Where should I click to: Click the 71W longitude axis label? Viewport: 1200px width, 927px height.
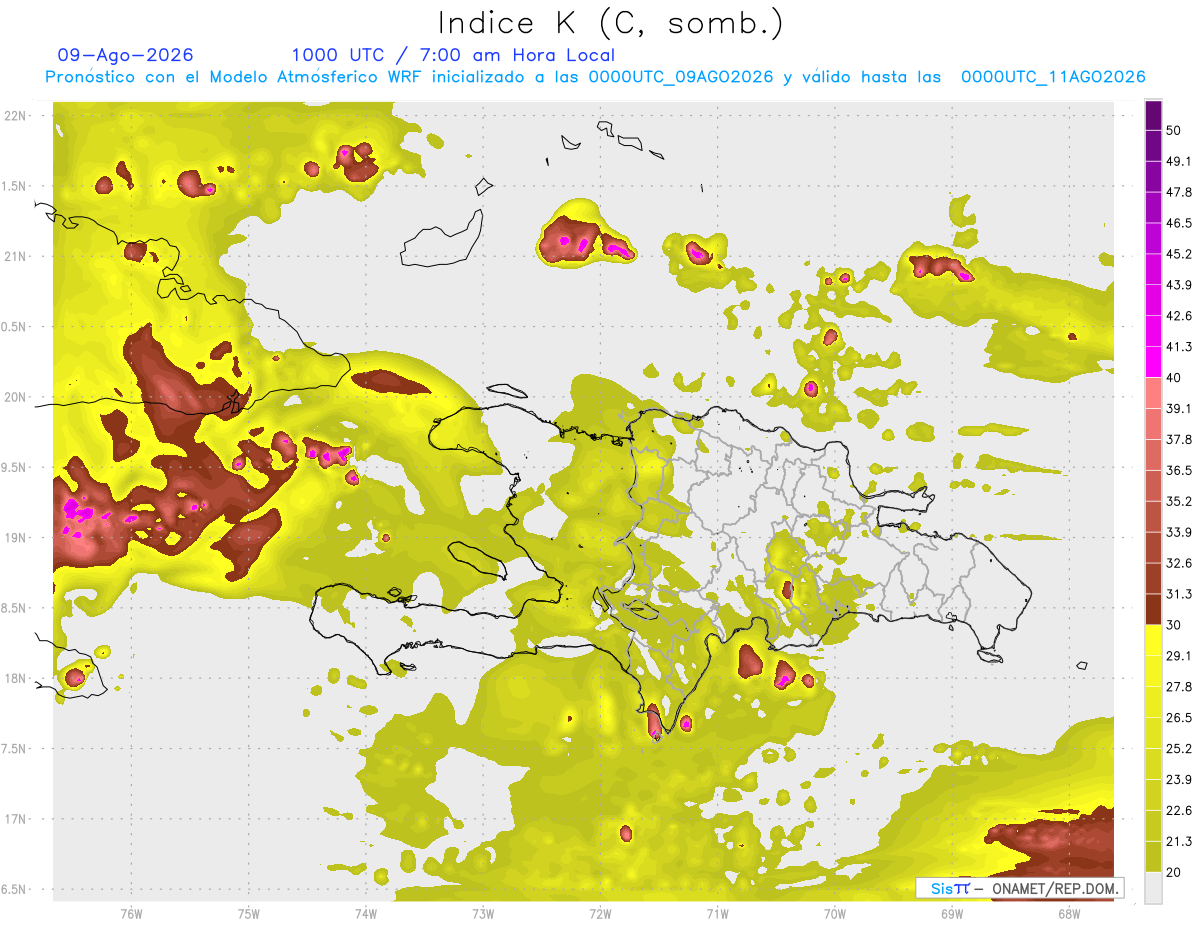[x=717, y=913]
